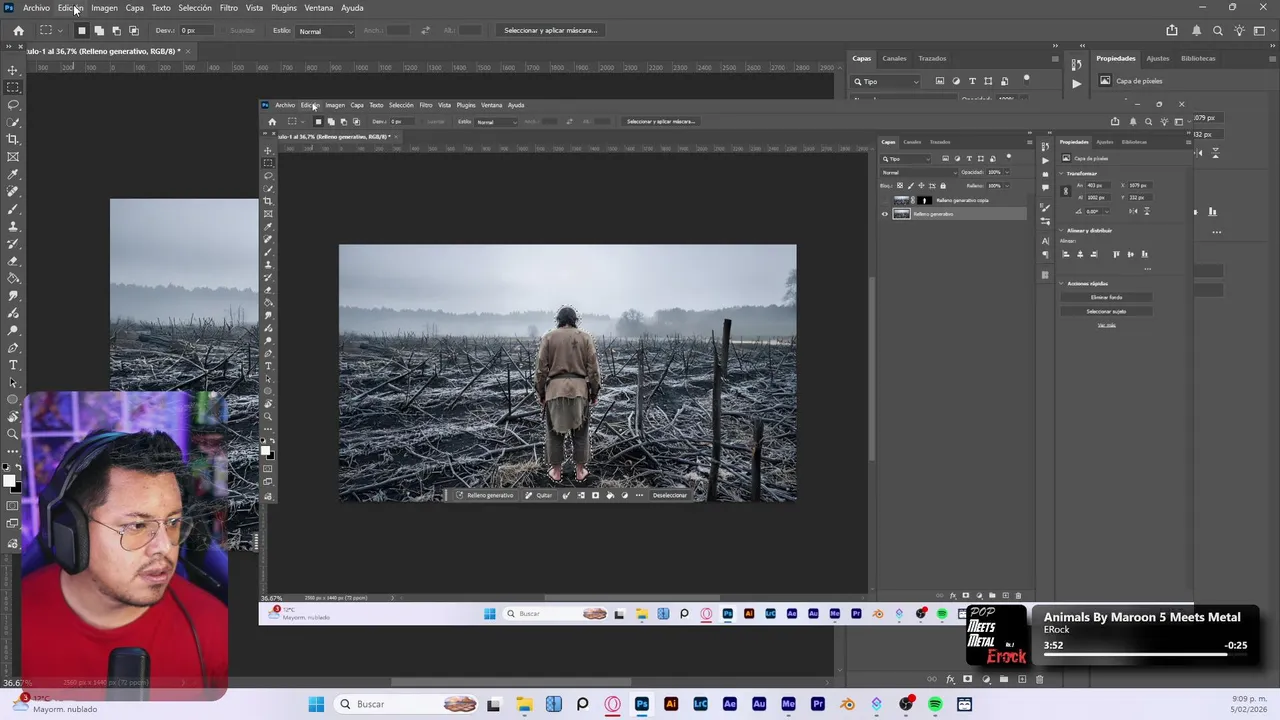Flip vertically in the inner Propiedades panel

1146,211
